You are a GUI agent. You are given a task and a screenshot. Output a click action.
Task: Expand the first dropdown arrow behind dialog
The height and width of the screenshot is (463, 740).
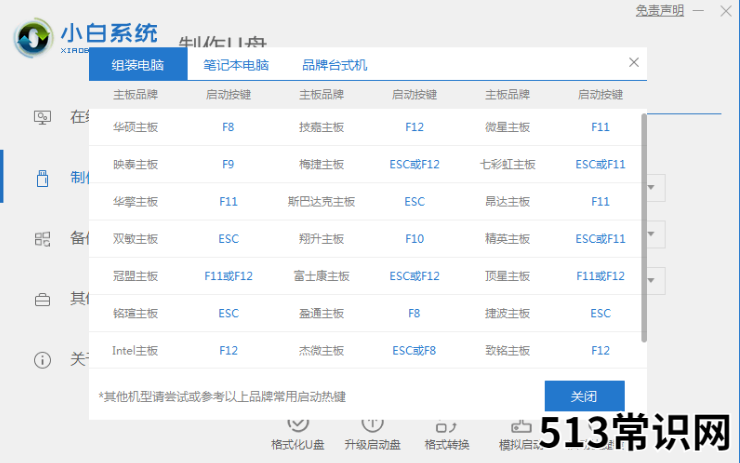pyautogui.click(x=651, y=187)
